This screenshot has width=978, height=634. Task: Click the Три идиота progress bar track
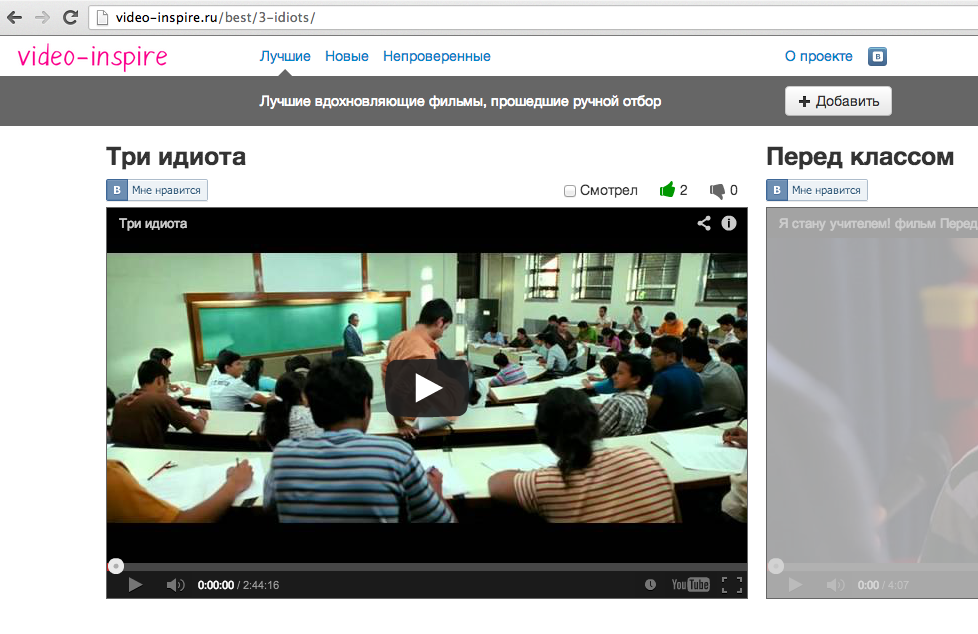[x=427, y=567]
